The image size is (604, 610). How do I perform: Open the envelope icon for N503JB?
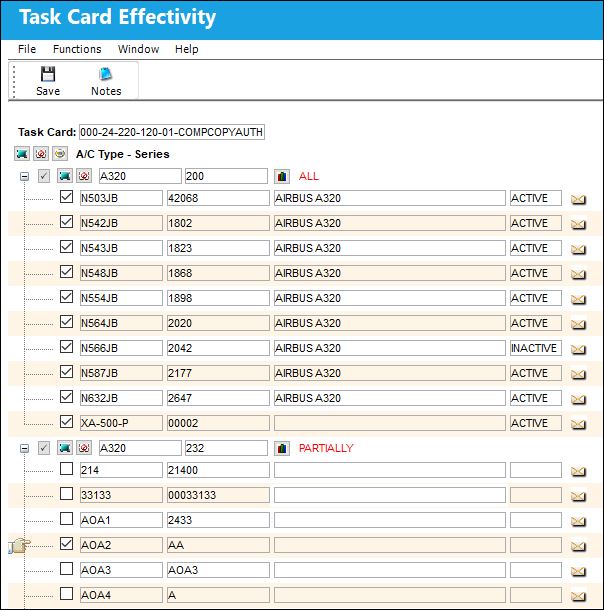578,200
